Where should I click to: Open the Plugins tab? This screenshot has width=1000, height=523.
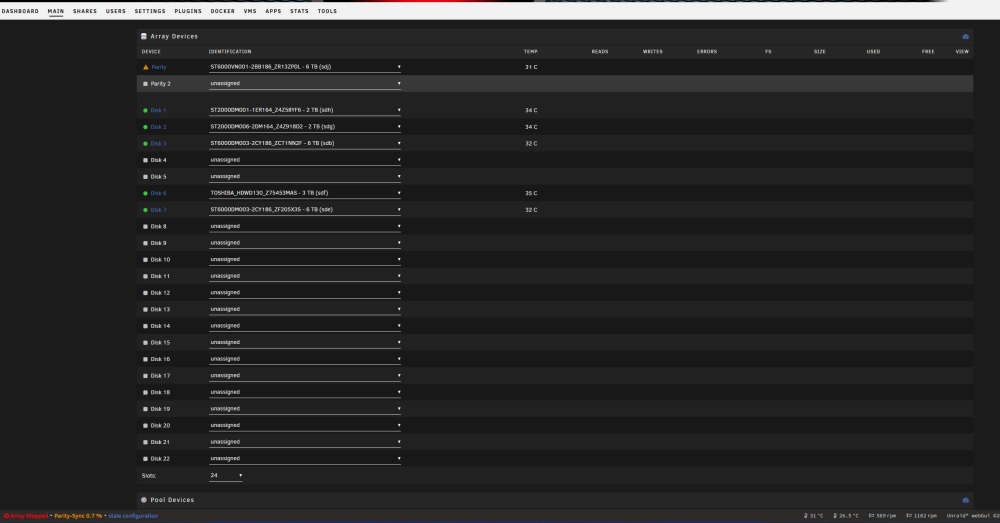pyautogui.click(x=188, y=11)
